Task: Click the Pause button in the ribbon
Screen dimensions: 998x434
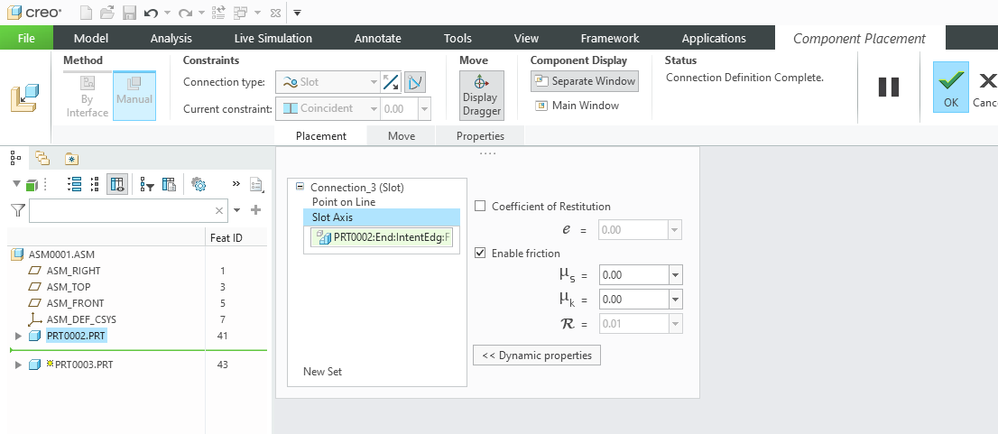Action: click(888, 87)
